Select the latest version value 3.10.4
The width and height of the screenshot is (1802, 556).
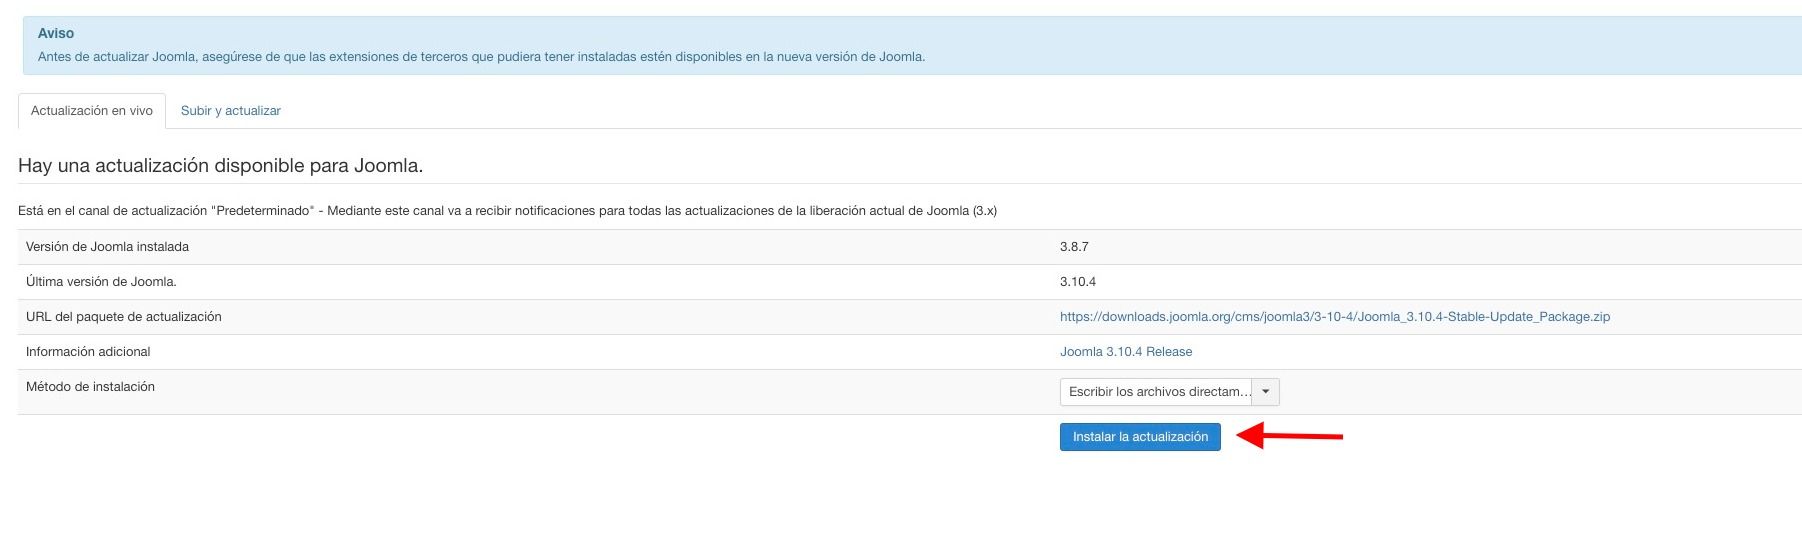click(x=1078, y=282)
